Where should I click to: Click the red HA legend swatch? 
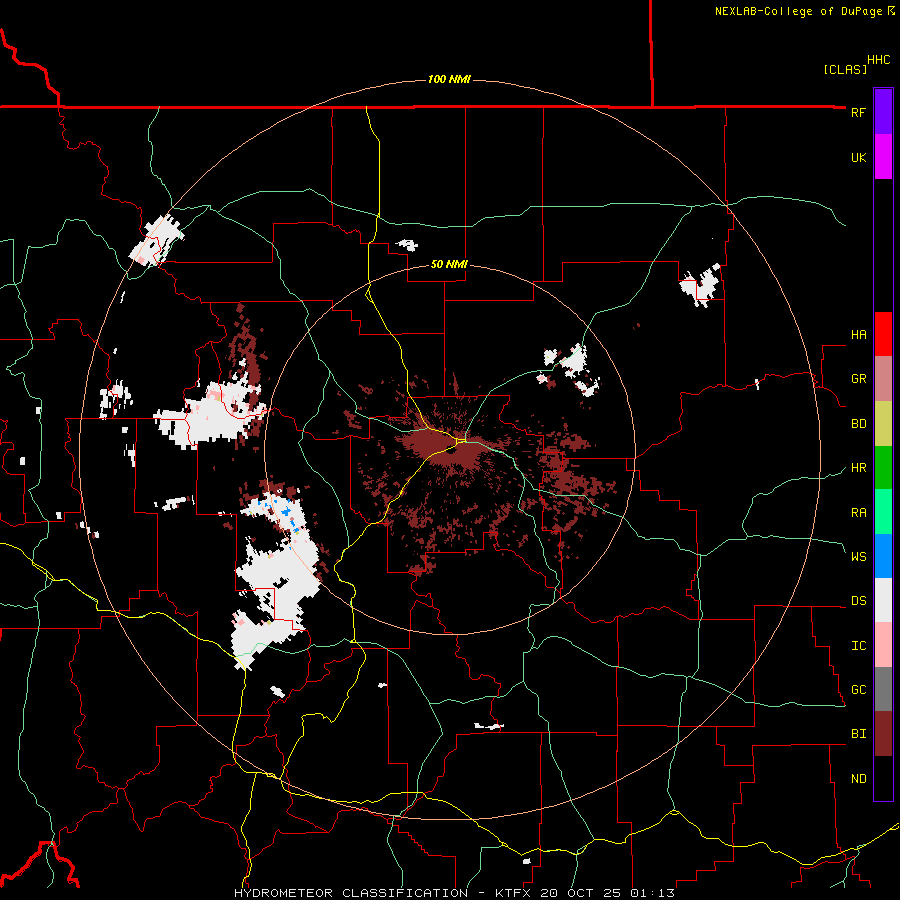pos(883,334)
